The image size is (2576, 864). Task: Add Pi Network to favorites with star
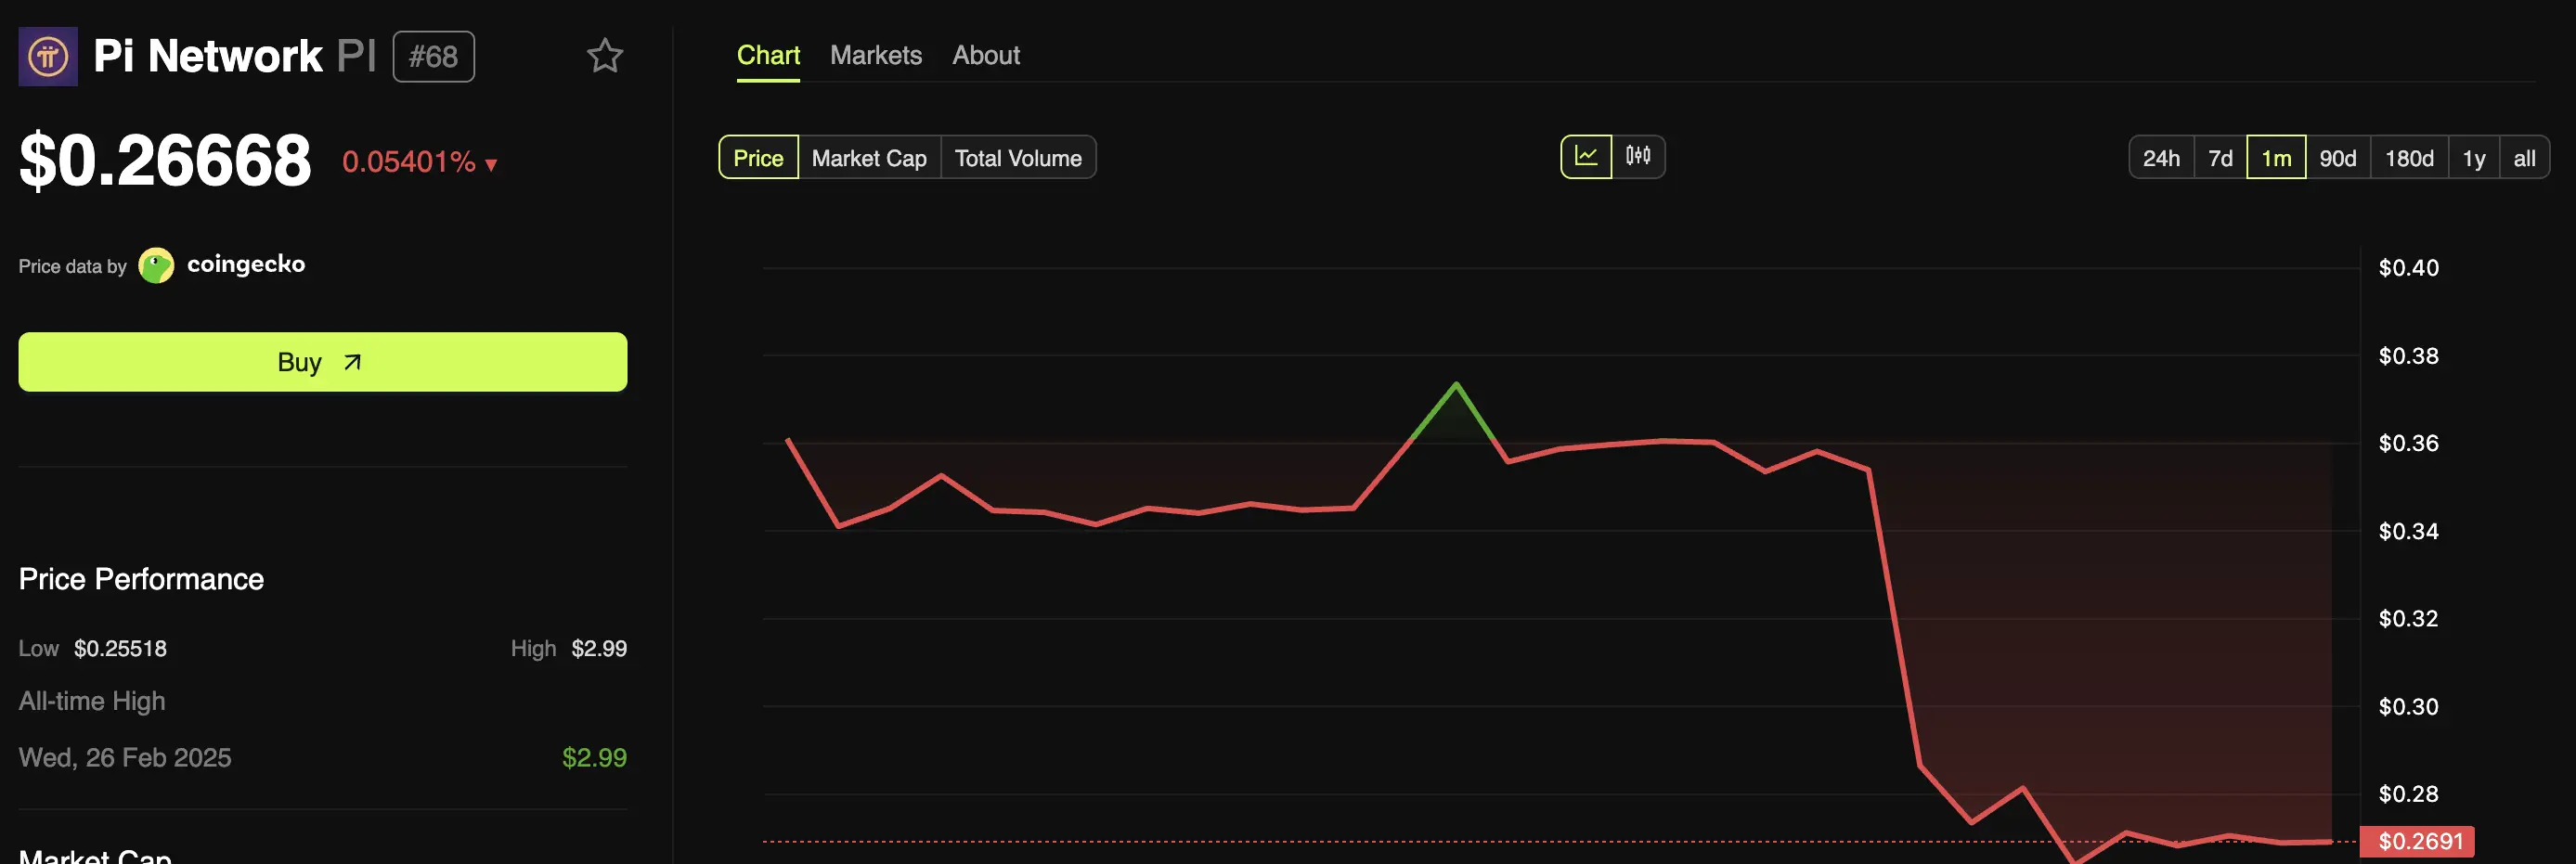click(x=605, y=56)
